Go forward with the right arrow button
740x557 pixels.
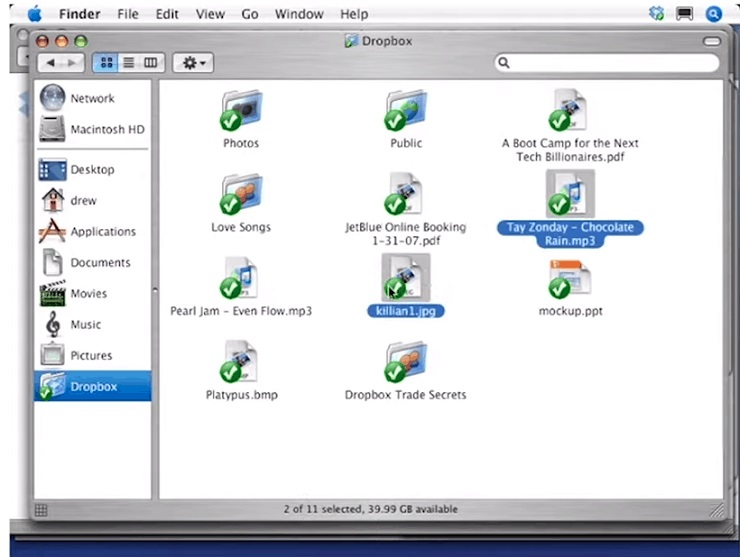[x=72, y=63]
